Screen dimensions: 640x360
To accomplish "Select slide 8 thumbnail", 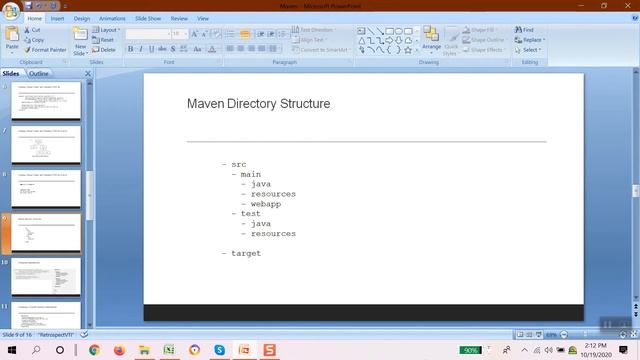I will click(x=46, y=189).
